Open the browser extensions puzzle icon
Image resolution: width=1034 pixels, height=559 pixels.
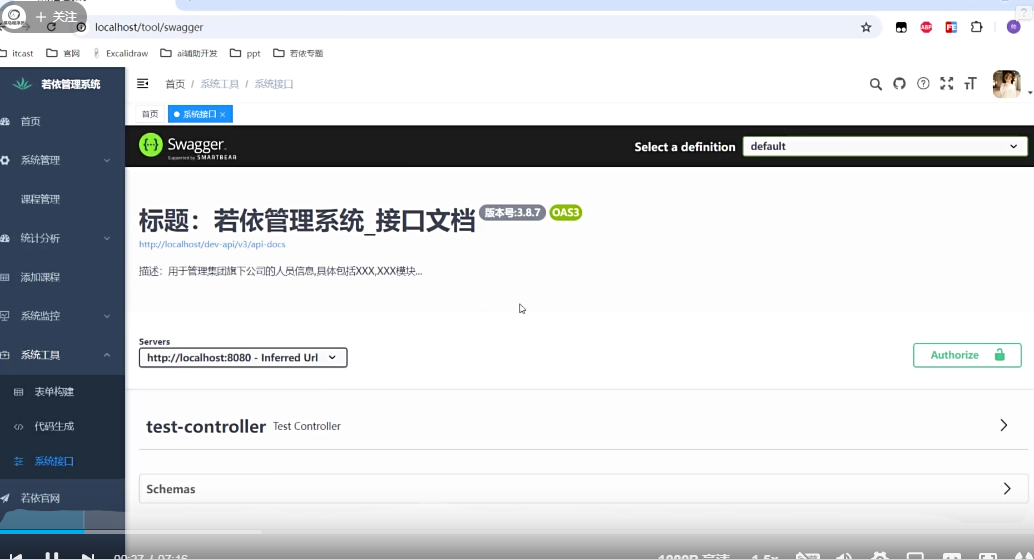977,27
